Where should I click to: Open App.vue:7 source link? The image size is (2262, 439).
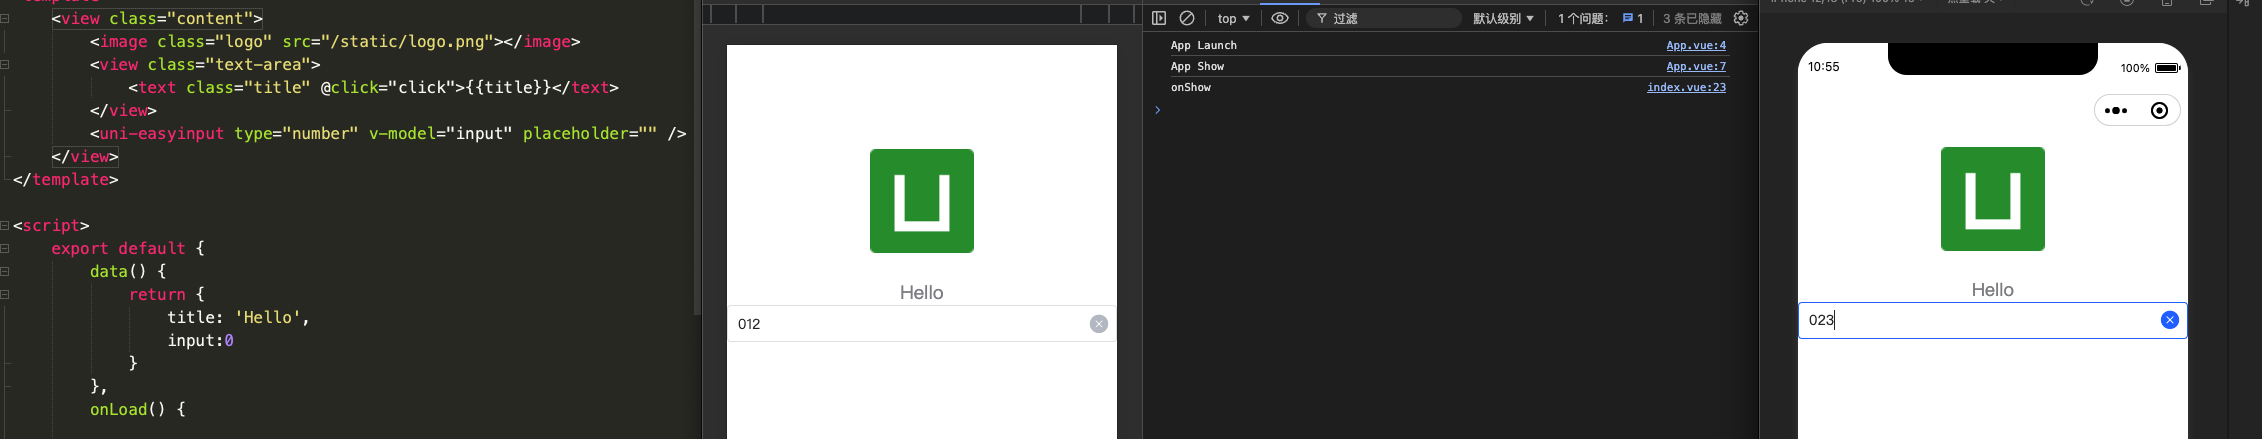pos(1696,66)
